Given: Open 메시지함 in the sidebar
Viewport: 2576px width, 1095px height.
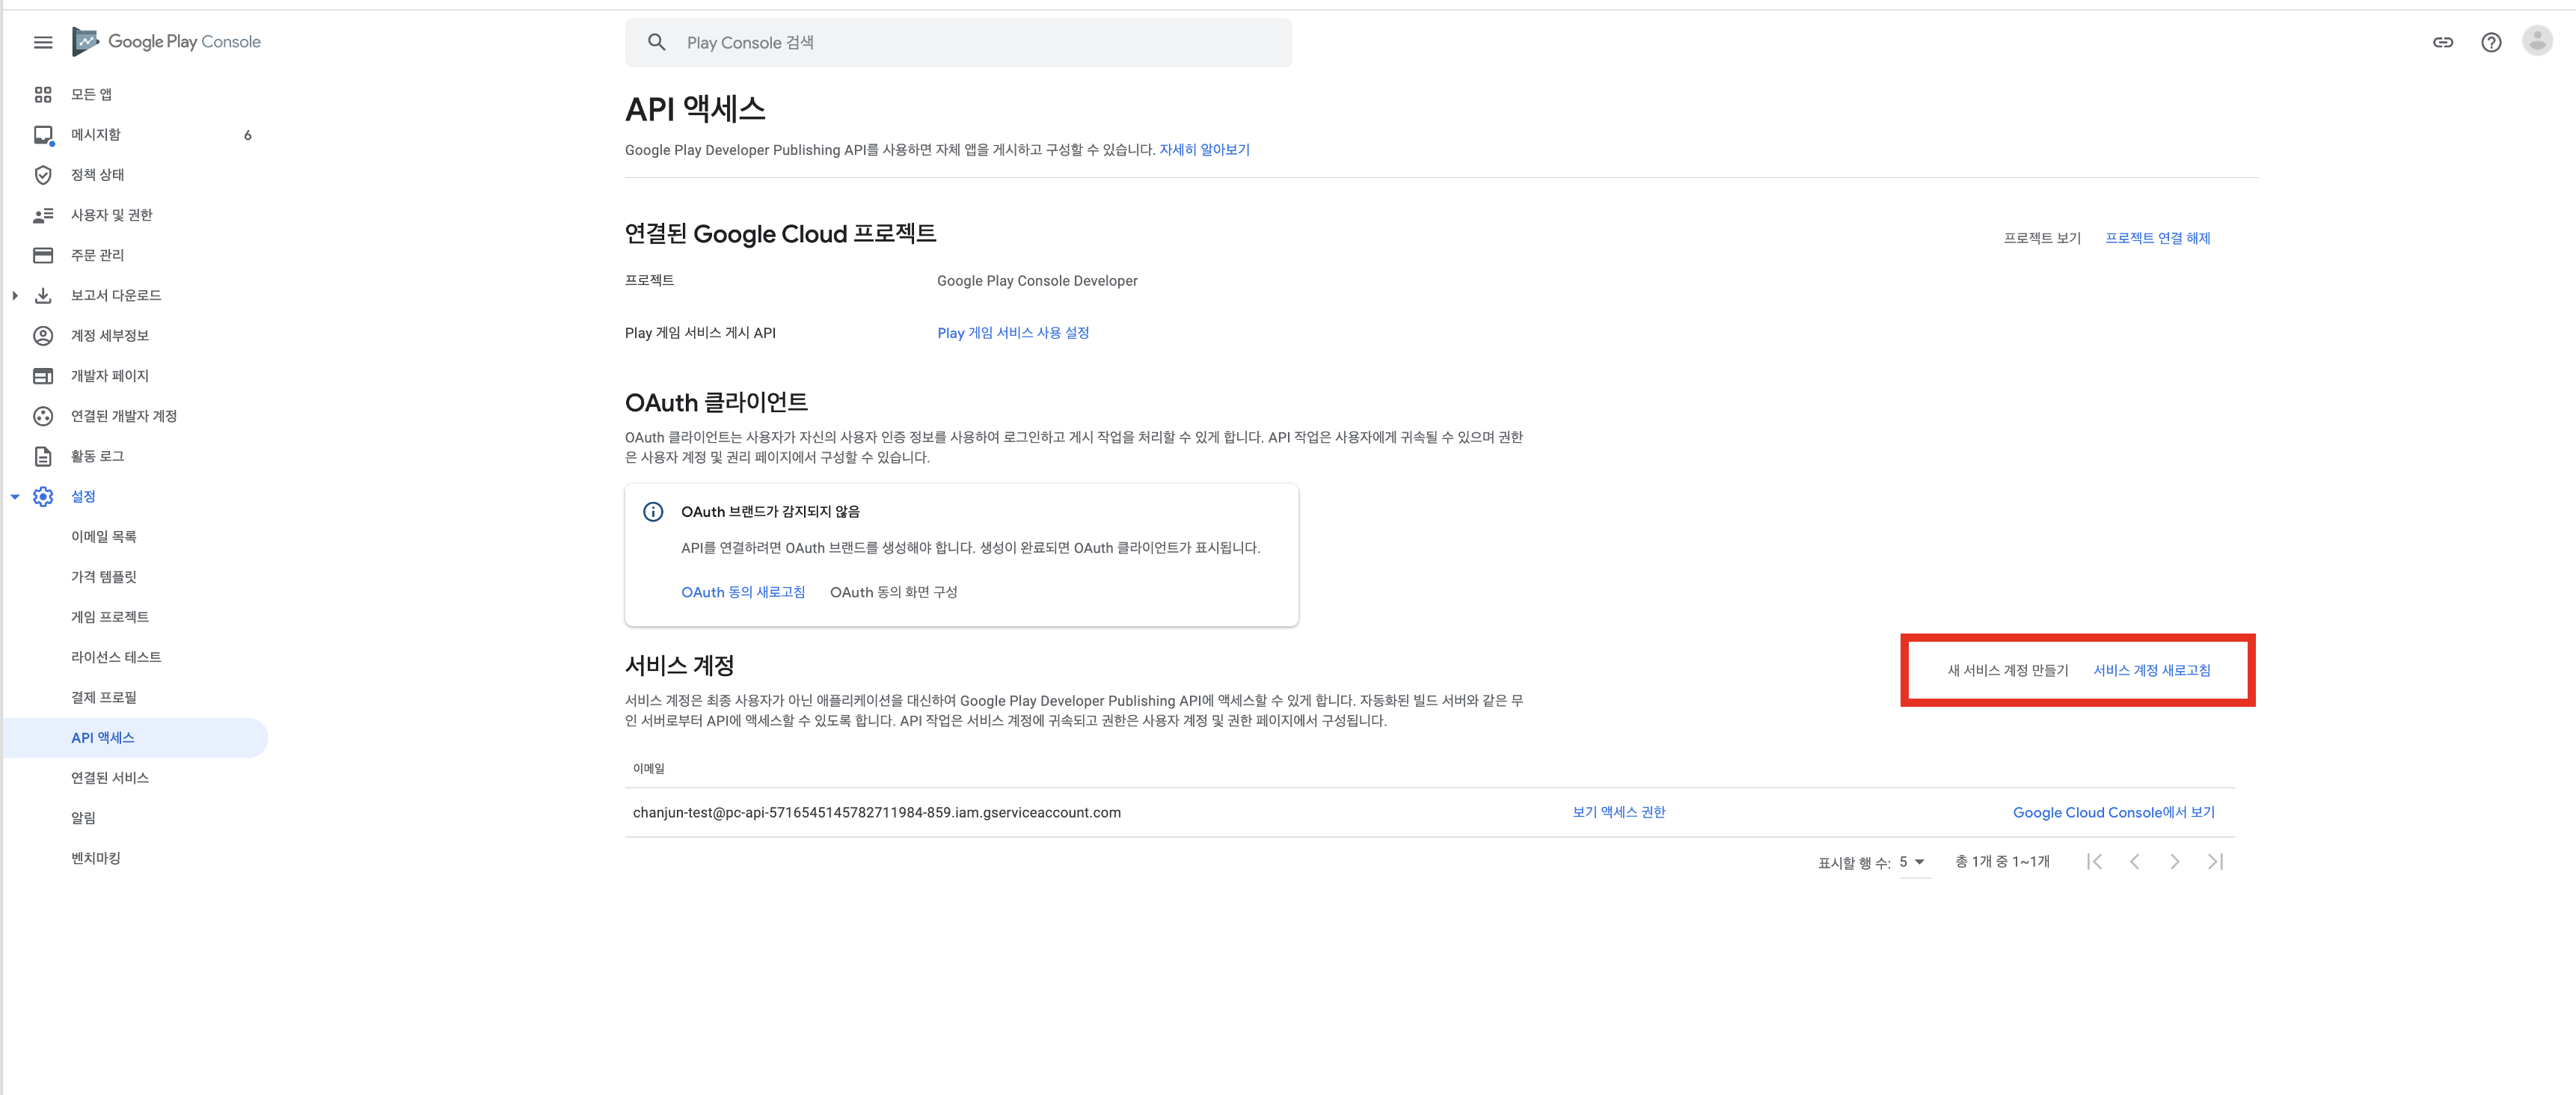Looking at the screenshot, I should point(95,135).
